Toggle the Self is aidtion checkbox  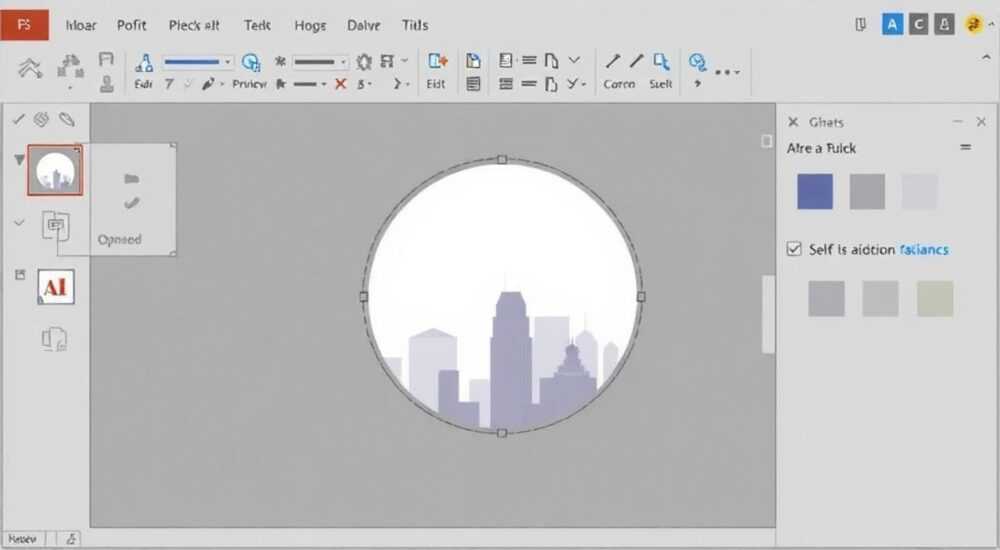coord(794,249)
